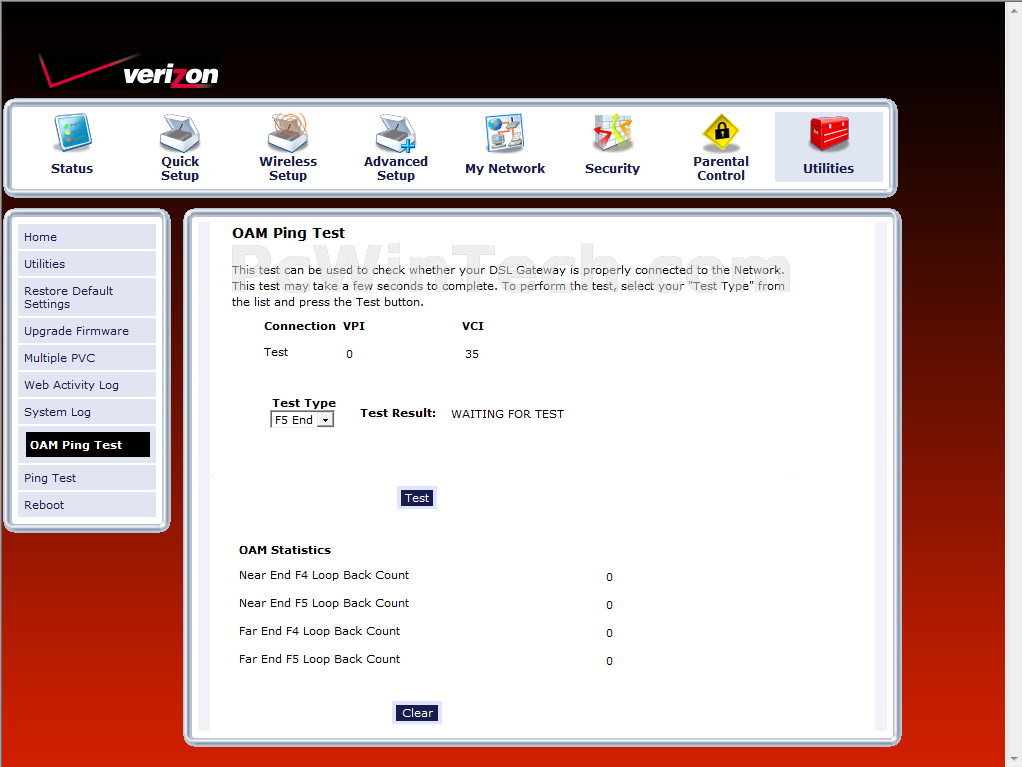Click the Test Result label

[398, 413]
